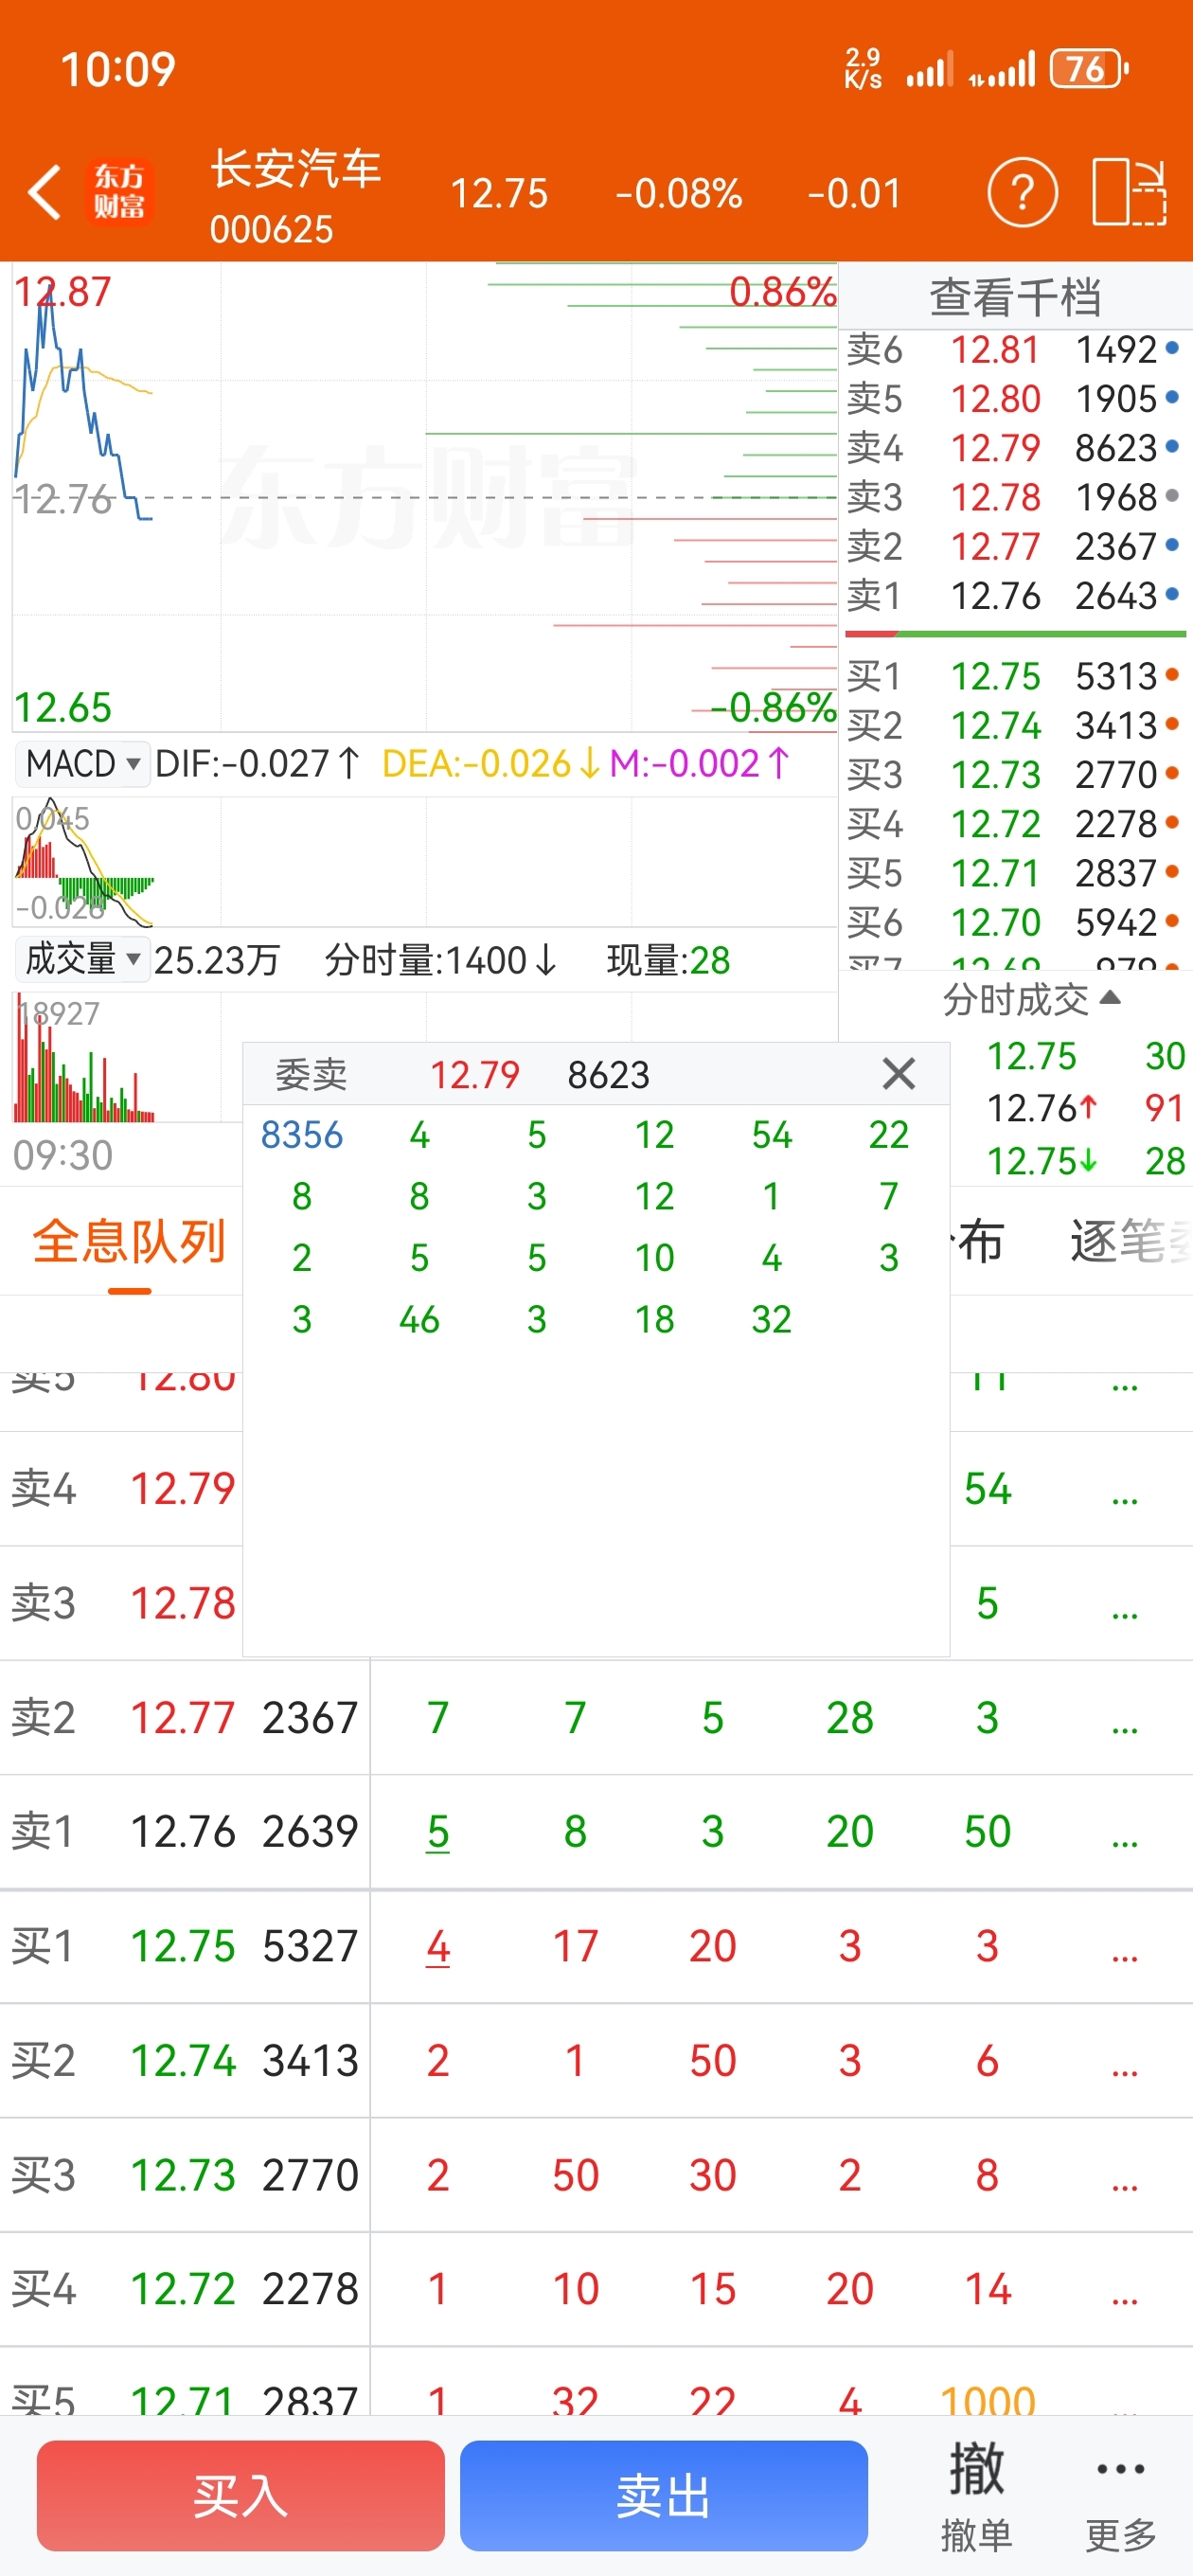Tap the 东方财富 logo icon
Image resolution: width=1193 pixels, height=2576 pixels.
tap(119, 192)
